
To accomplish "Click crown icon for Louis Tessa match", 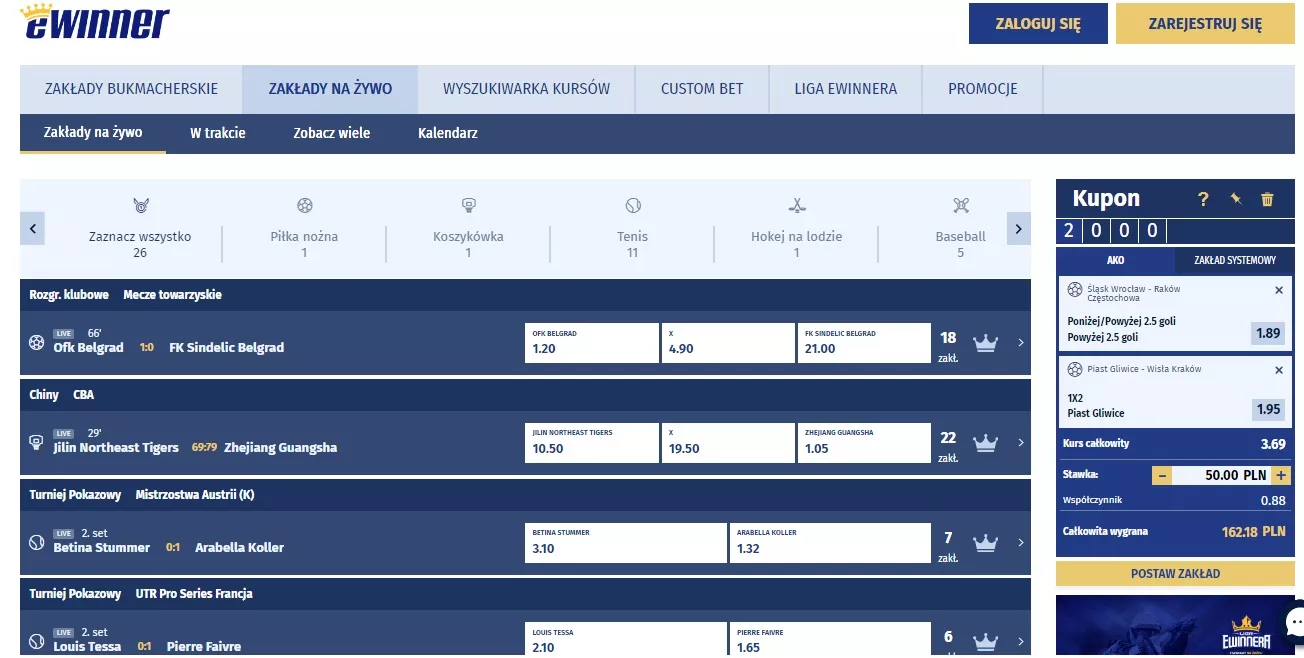I will click(986, 641).
